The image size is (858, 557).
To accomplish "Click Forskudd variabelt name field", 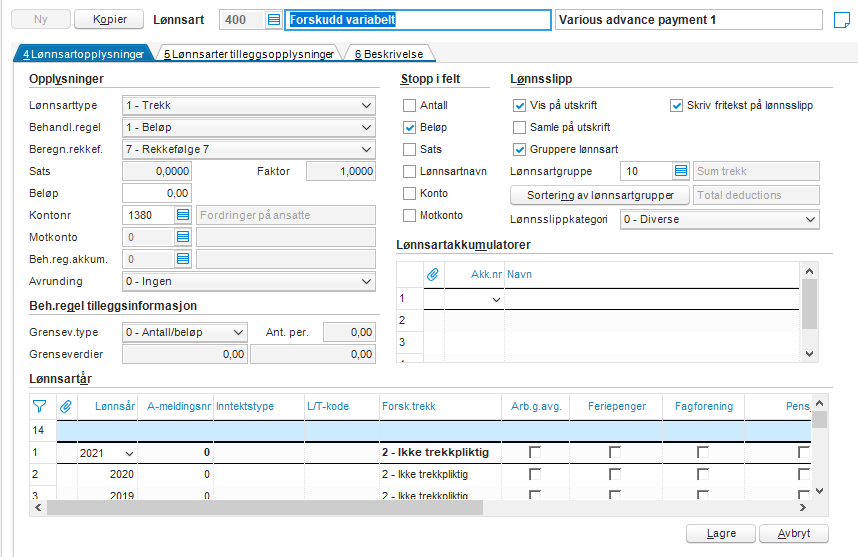I will [418, 20].
